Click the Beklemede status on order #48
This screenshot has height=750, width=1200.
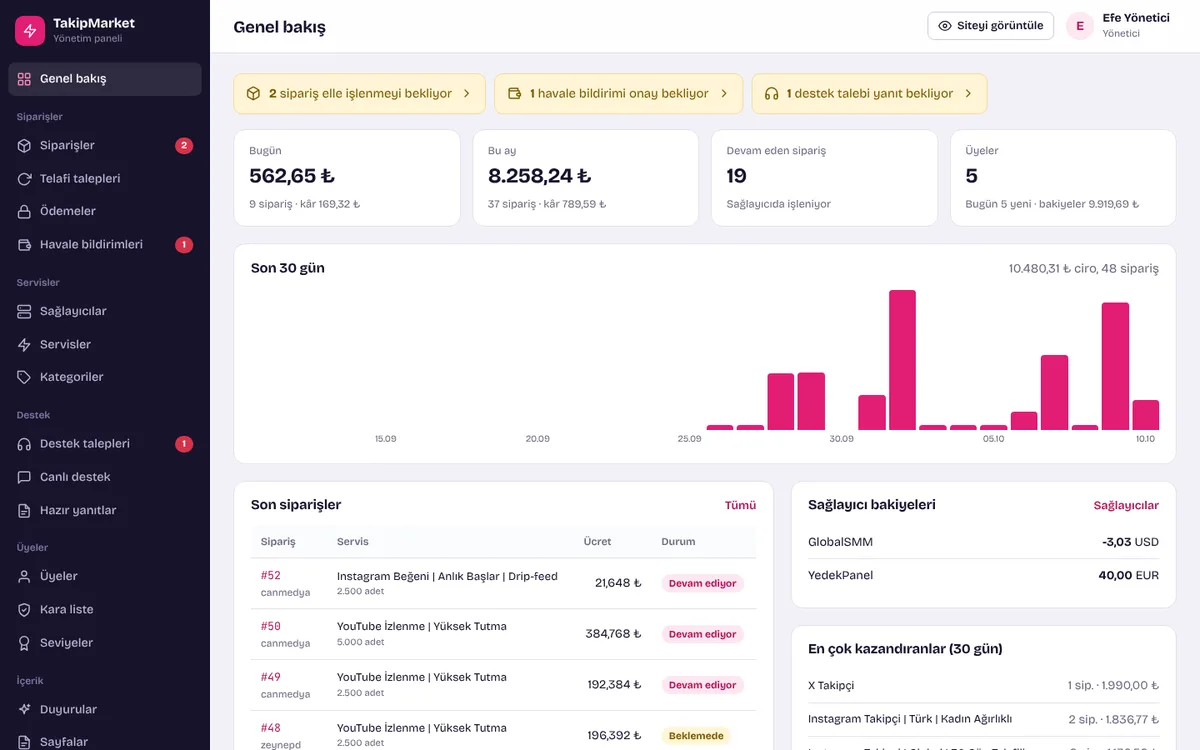pyautogui.click(x=695, y=736)
